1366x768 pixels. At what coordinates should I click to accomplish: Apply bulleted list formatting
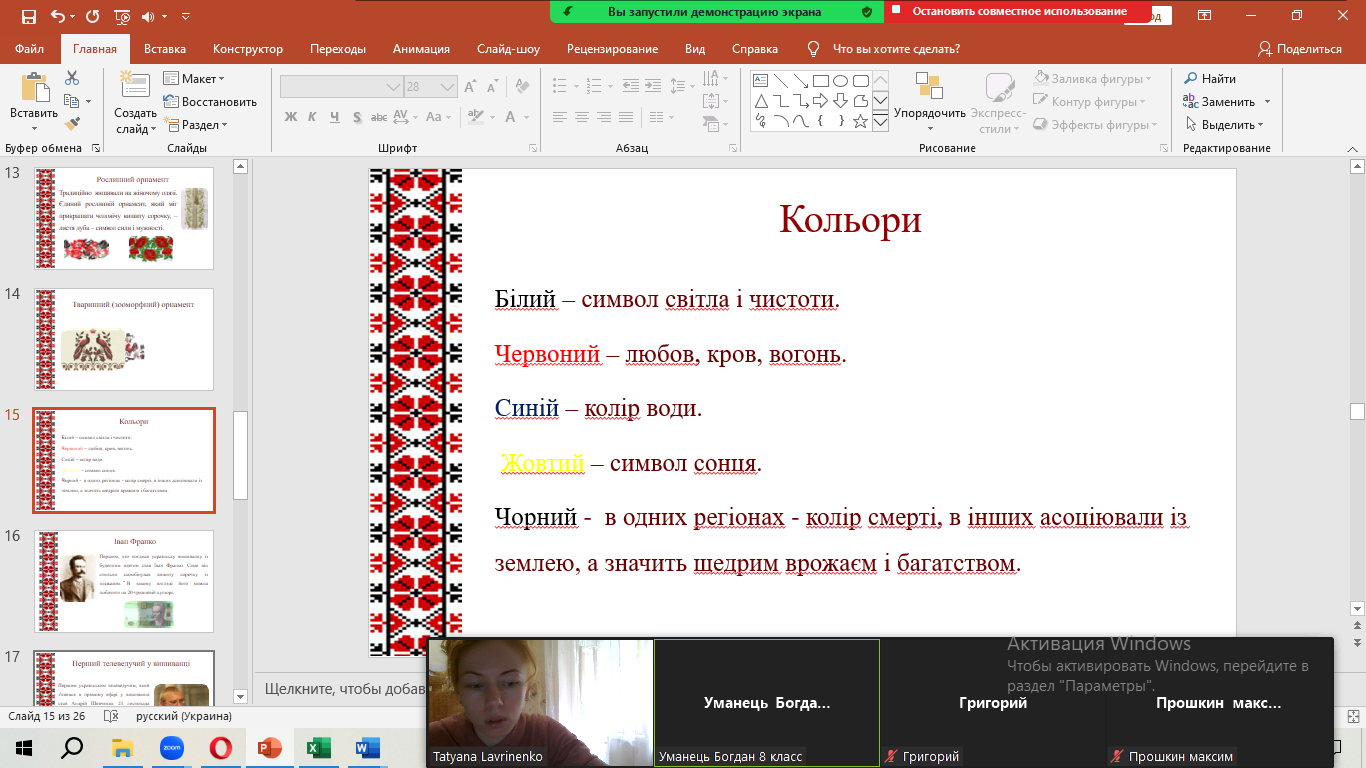pyautogui.click(x=559, y=87)
